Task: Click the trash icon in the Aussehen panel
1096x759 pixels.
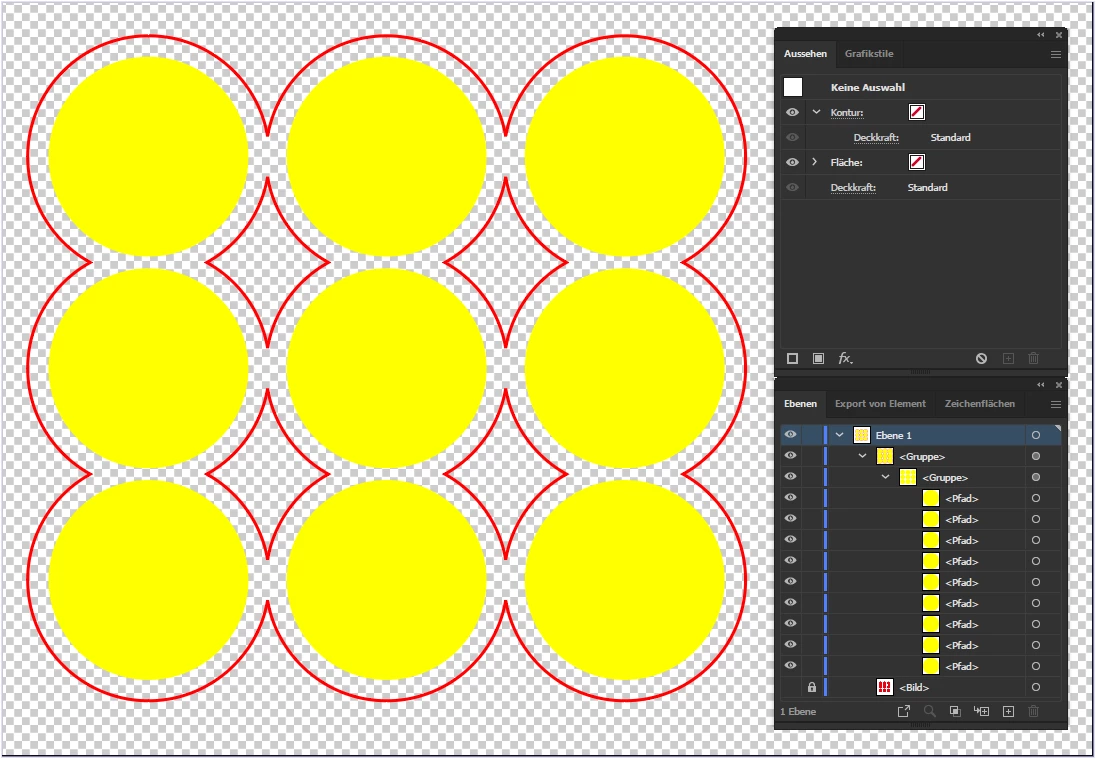Action: coord(1034,359)
